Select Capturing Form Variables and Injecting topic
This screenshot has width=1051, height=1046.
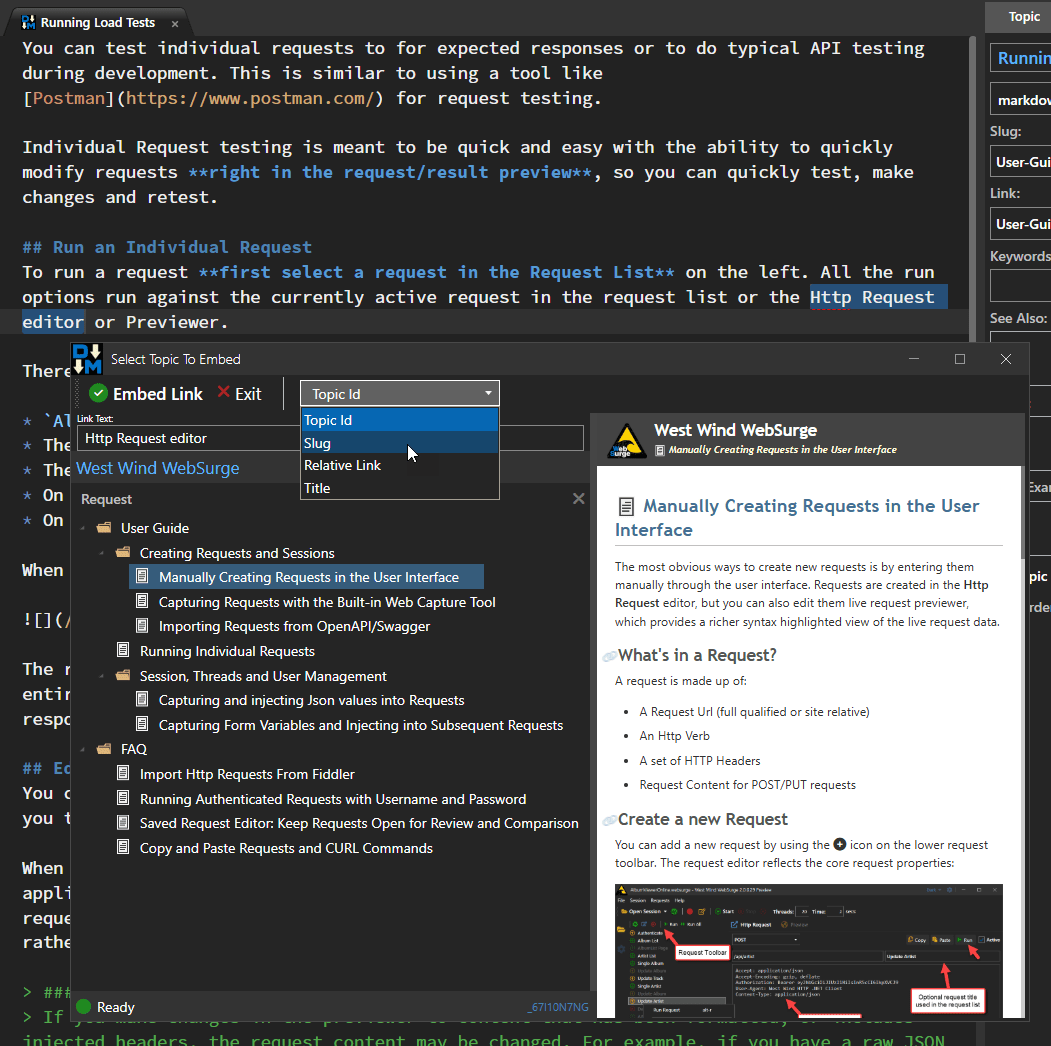(361, 725)
